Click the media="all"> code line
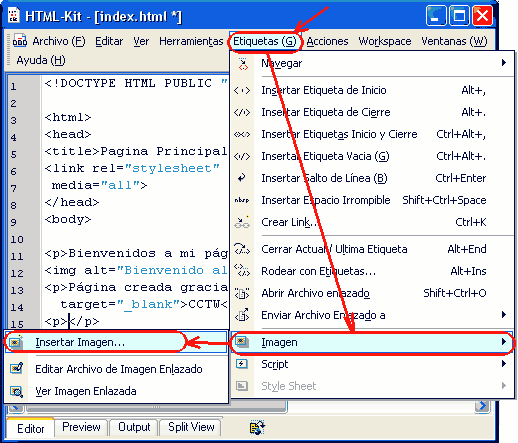 (x=99, y=185)
